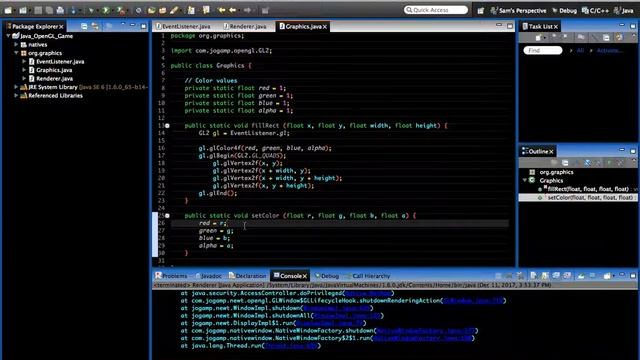Open the Javadoc tab
Image resolution: width=640 pixels, height=360 pixels.
(208, 276)
